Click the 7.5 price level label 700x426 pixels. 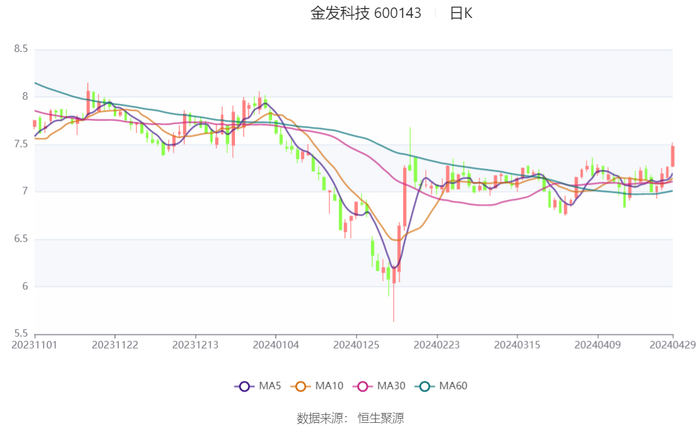click(20, 144)
